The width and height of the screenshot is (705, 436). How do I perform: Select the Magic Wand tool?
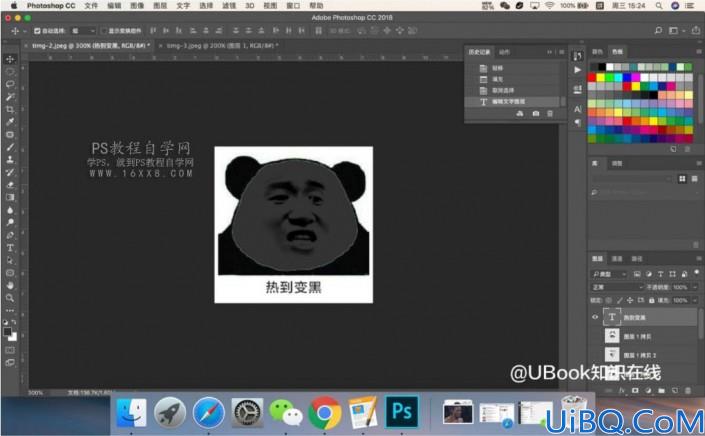coord(10,97)
